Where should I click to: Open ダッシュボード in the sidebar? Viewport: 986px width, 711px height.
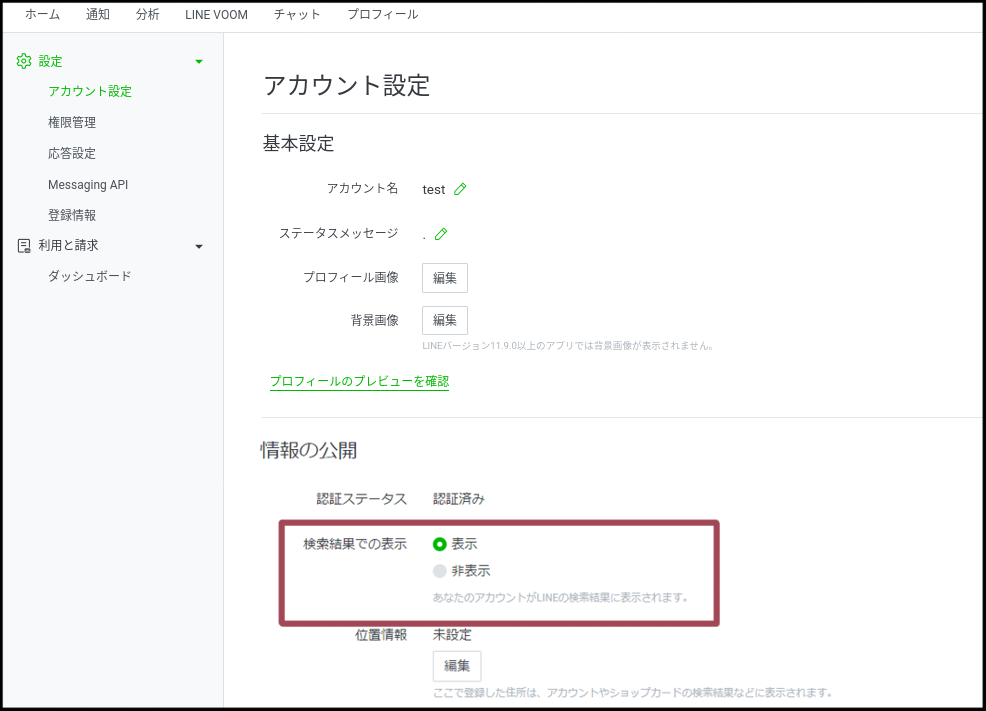tap(89, 276)
